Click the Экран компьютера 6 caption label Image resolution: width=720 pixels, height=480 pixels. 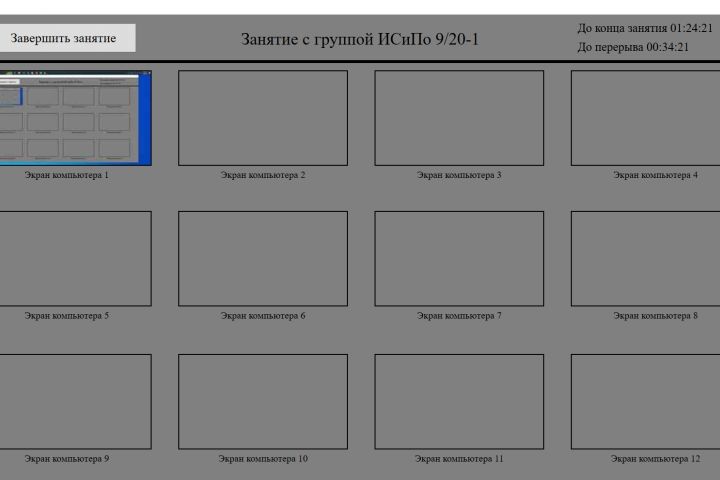click(x=263, y=316)
